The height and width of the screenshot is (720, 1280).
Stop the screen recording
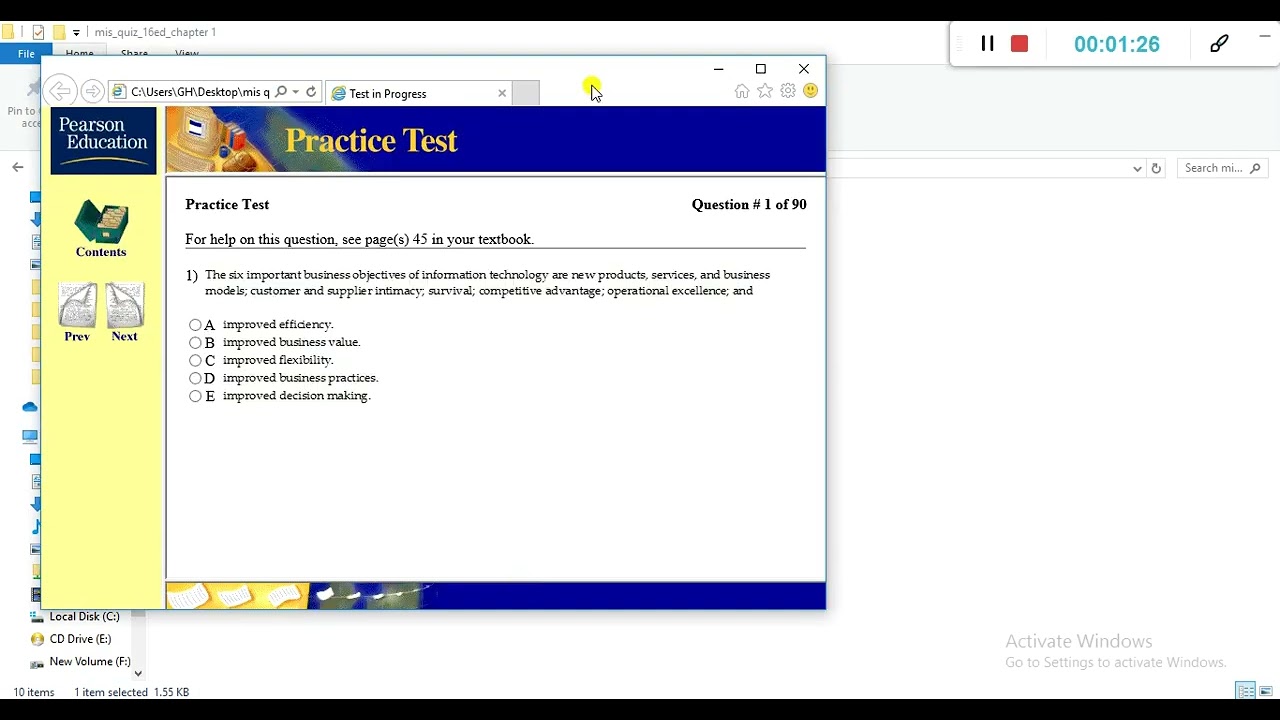coord(1019,44)
